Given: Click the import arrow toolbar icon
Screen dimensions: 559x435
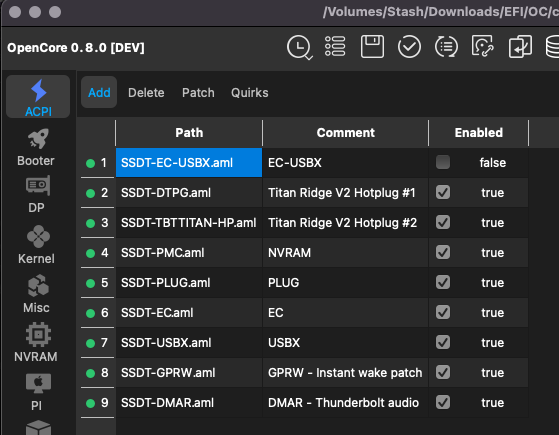Looking at the screenshot, I should click(520, 46).
